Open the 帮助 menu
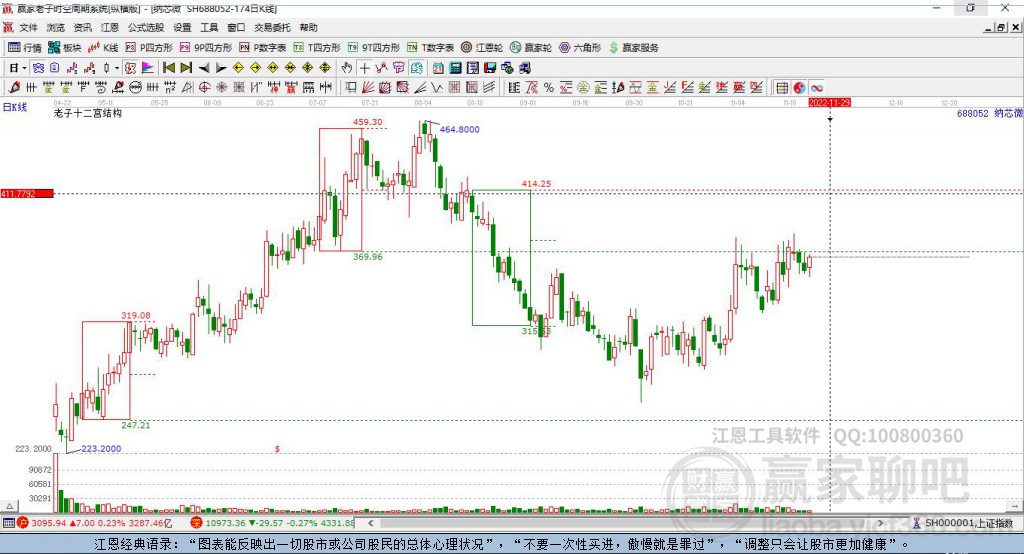Viewport: 1024px width, 554px height. 308,27
